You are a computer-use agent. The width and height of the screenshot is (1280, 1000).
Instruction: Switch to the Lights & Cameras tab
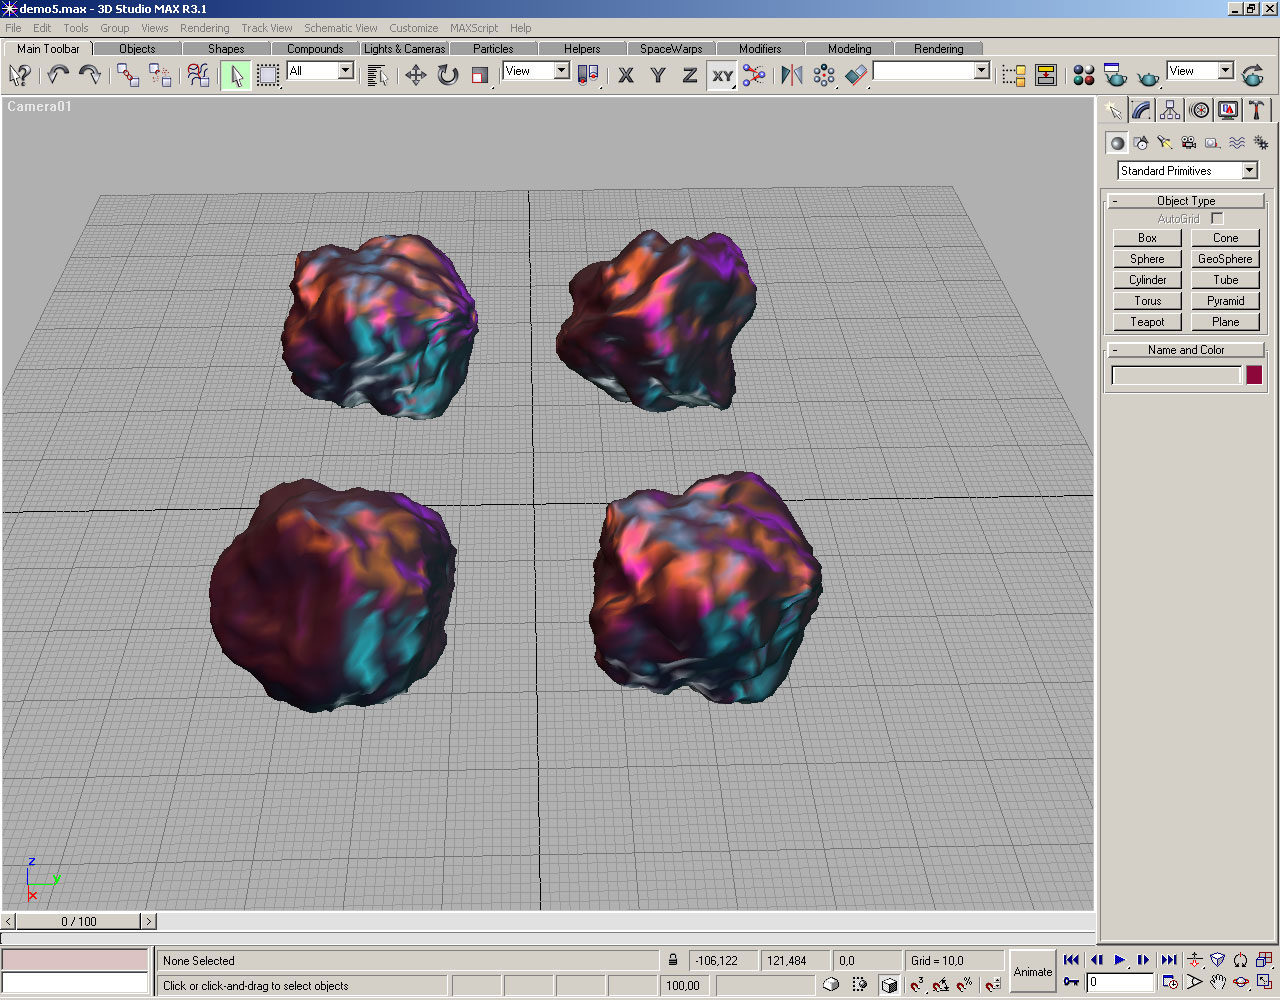coord(404,48)
